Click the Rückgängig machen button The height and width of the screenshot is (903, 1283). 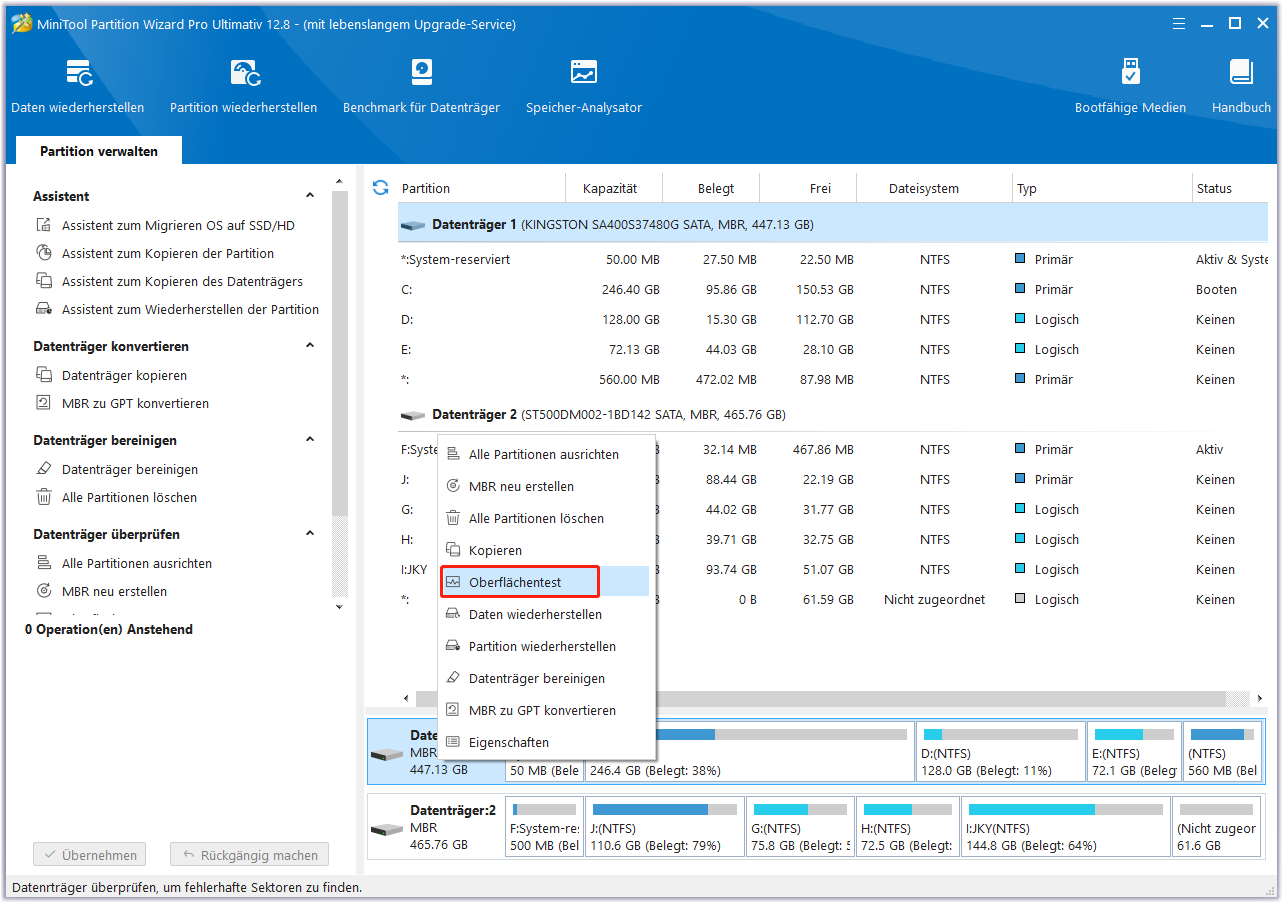[250, 856]
